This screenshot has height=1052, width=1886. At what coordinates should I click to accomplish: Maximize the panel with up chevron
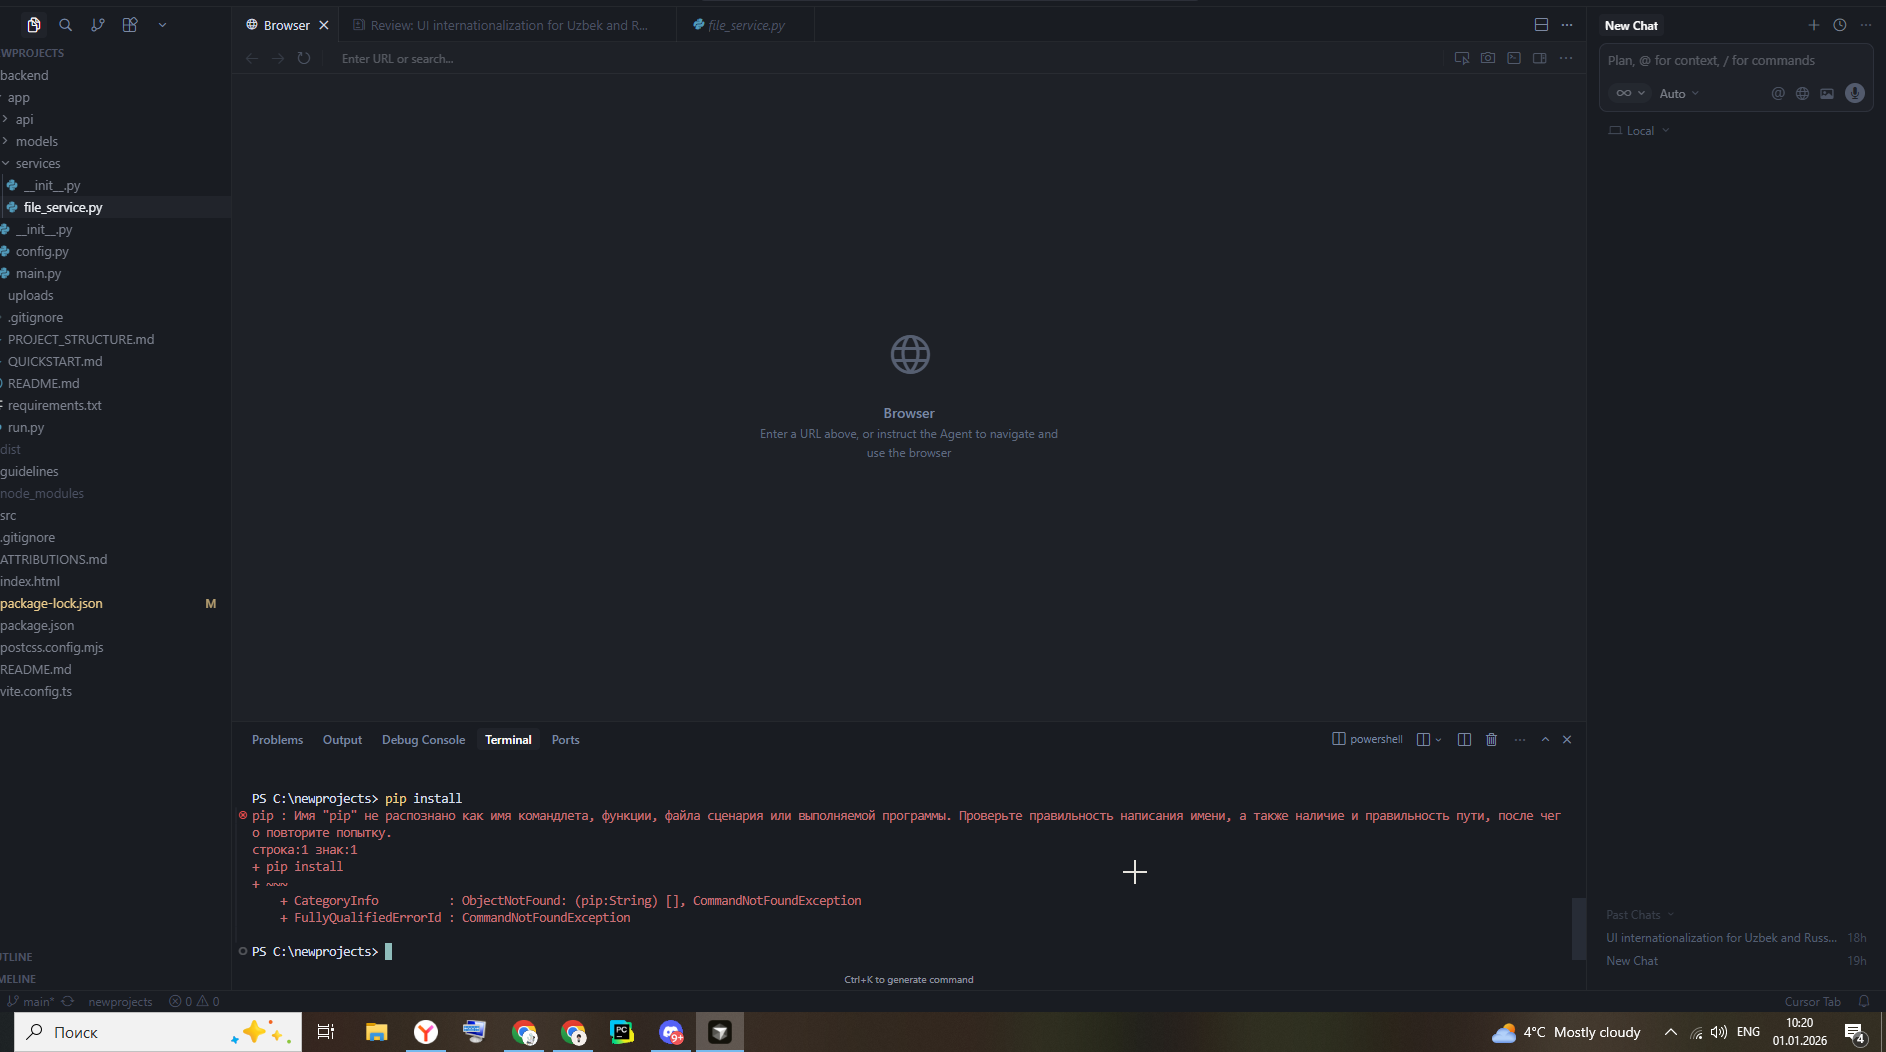point(1545,739)
